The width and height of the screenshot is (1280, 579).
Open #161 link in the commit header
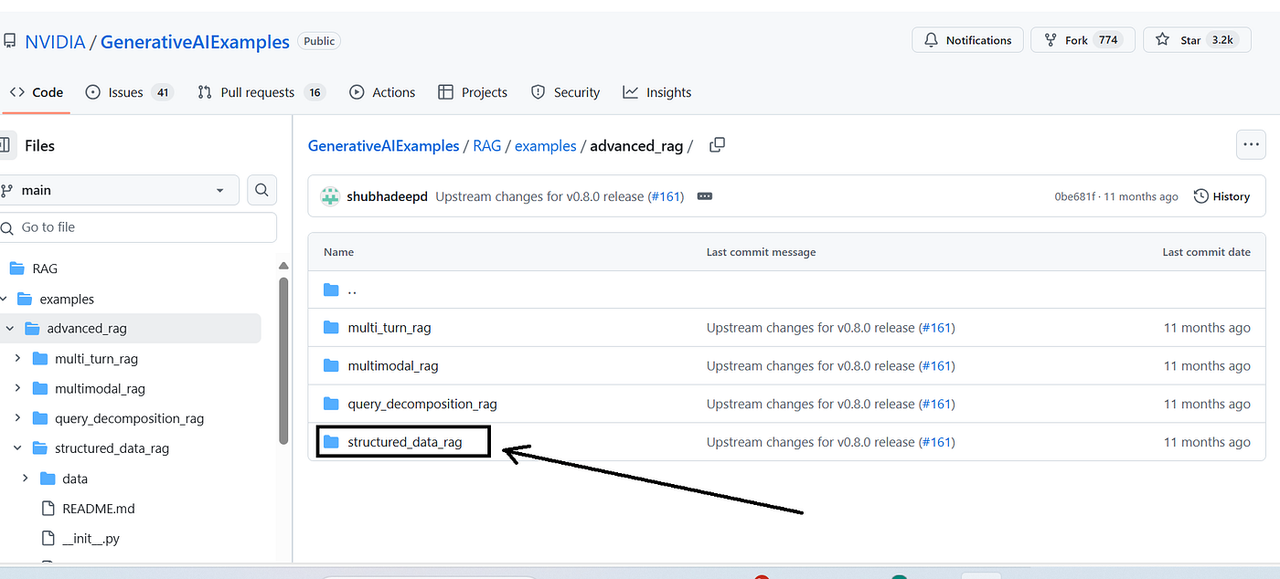[666, 196]
